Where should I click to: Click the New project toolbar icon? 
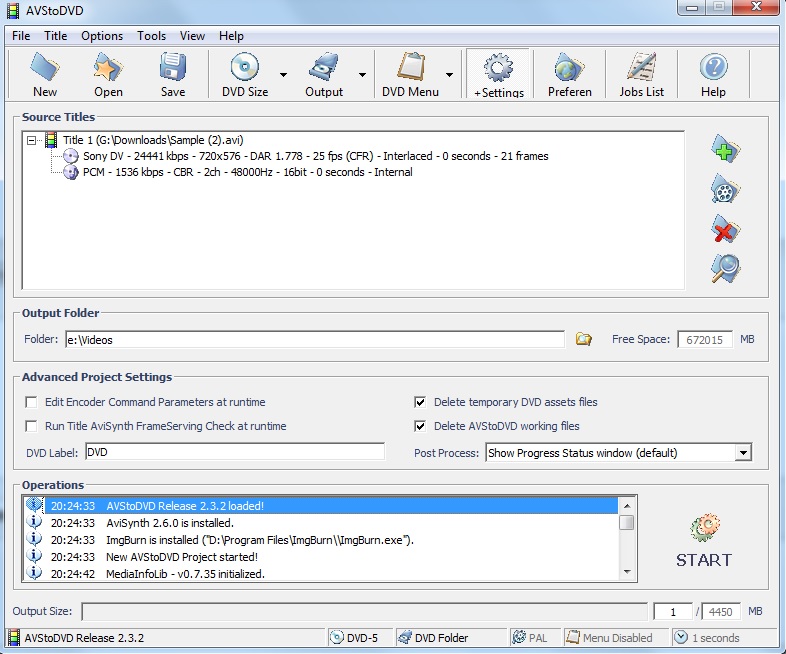pos(45,68)
